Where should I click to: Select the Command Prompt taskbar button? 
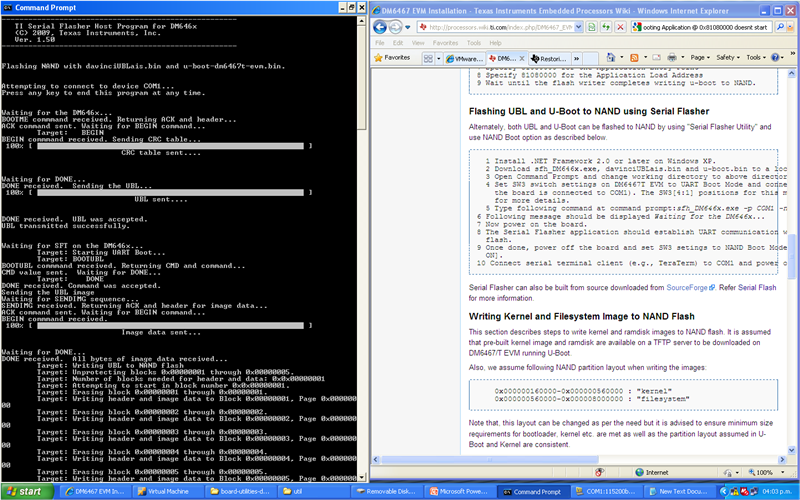tap(533, 492)
